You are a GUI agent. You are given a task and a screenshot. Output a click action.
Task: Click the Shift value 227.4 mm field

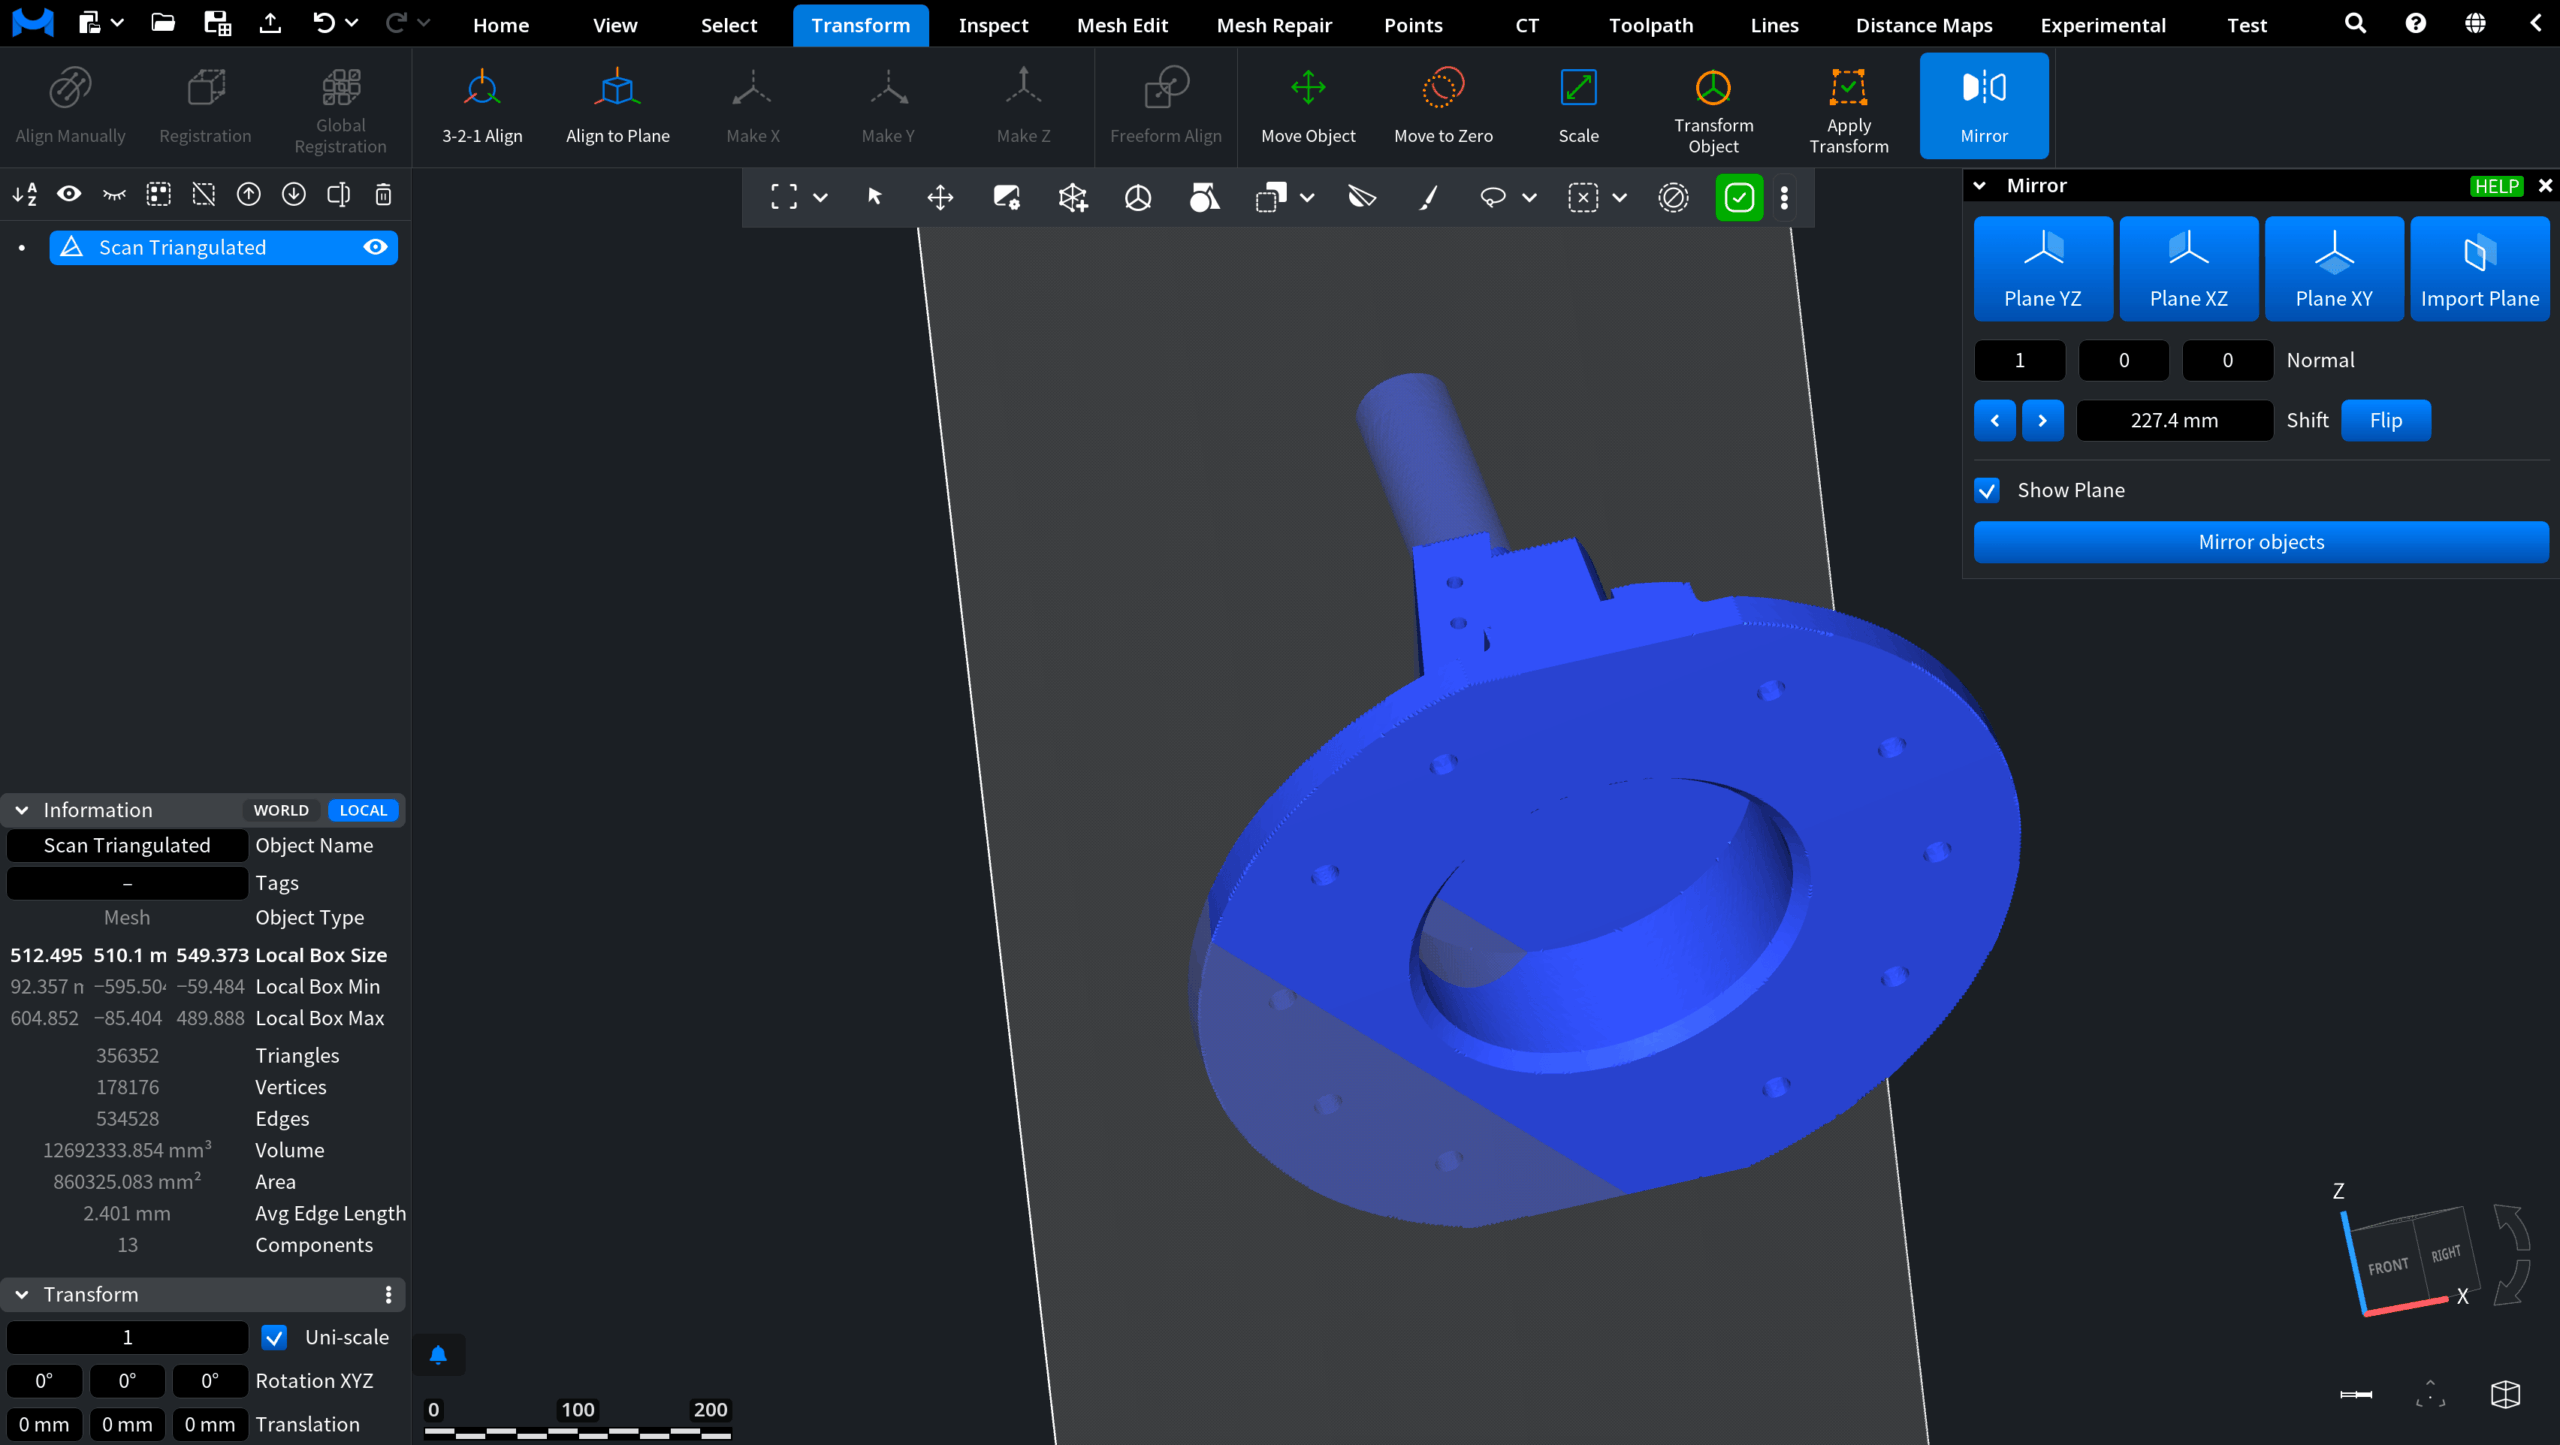pyautogui.click(x=2174, y=420)
